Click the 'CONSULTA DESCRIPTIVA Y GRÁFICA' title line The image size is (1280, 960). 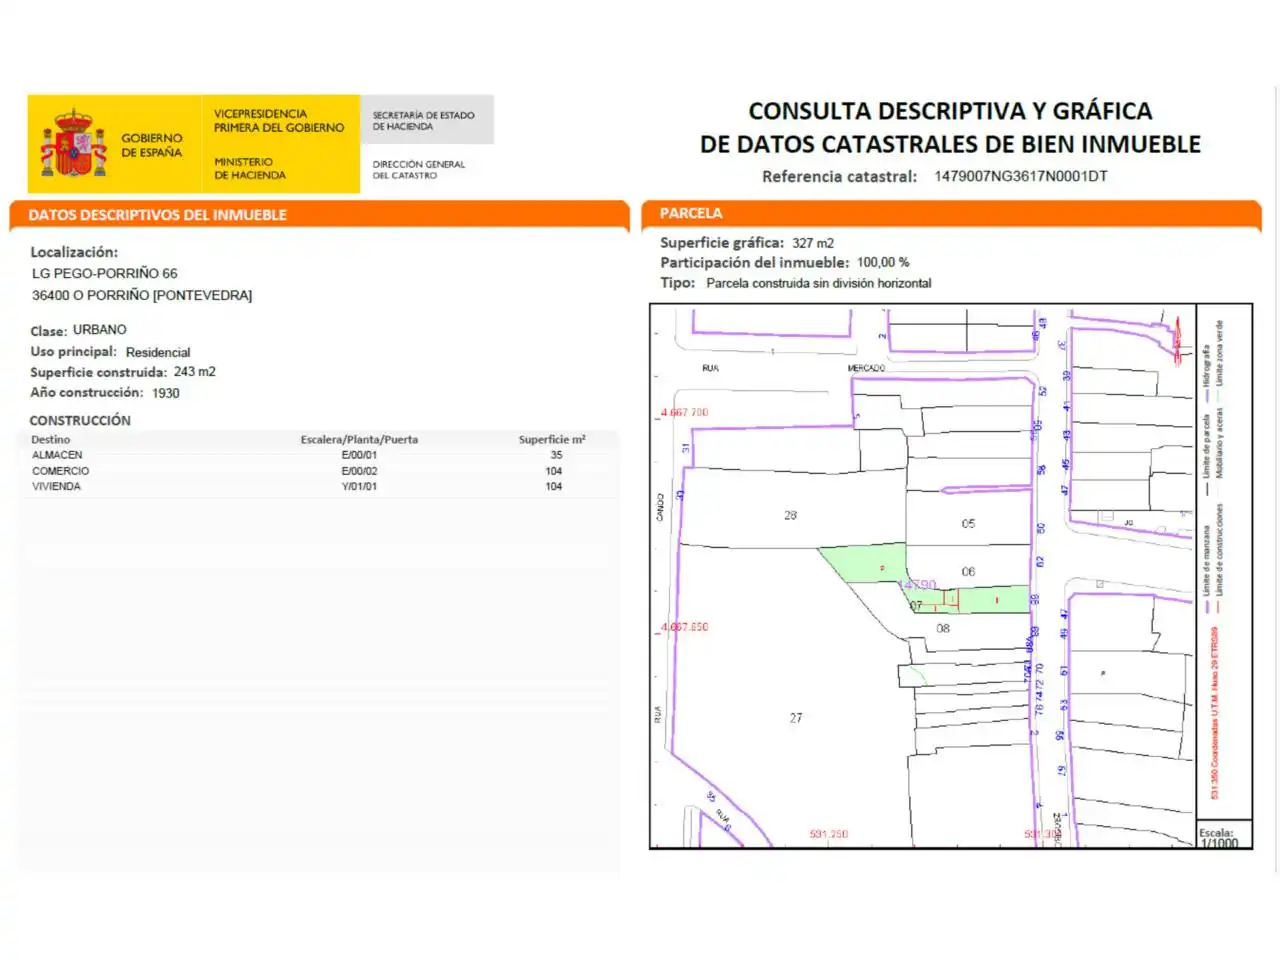coord(950,111)
